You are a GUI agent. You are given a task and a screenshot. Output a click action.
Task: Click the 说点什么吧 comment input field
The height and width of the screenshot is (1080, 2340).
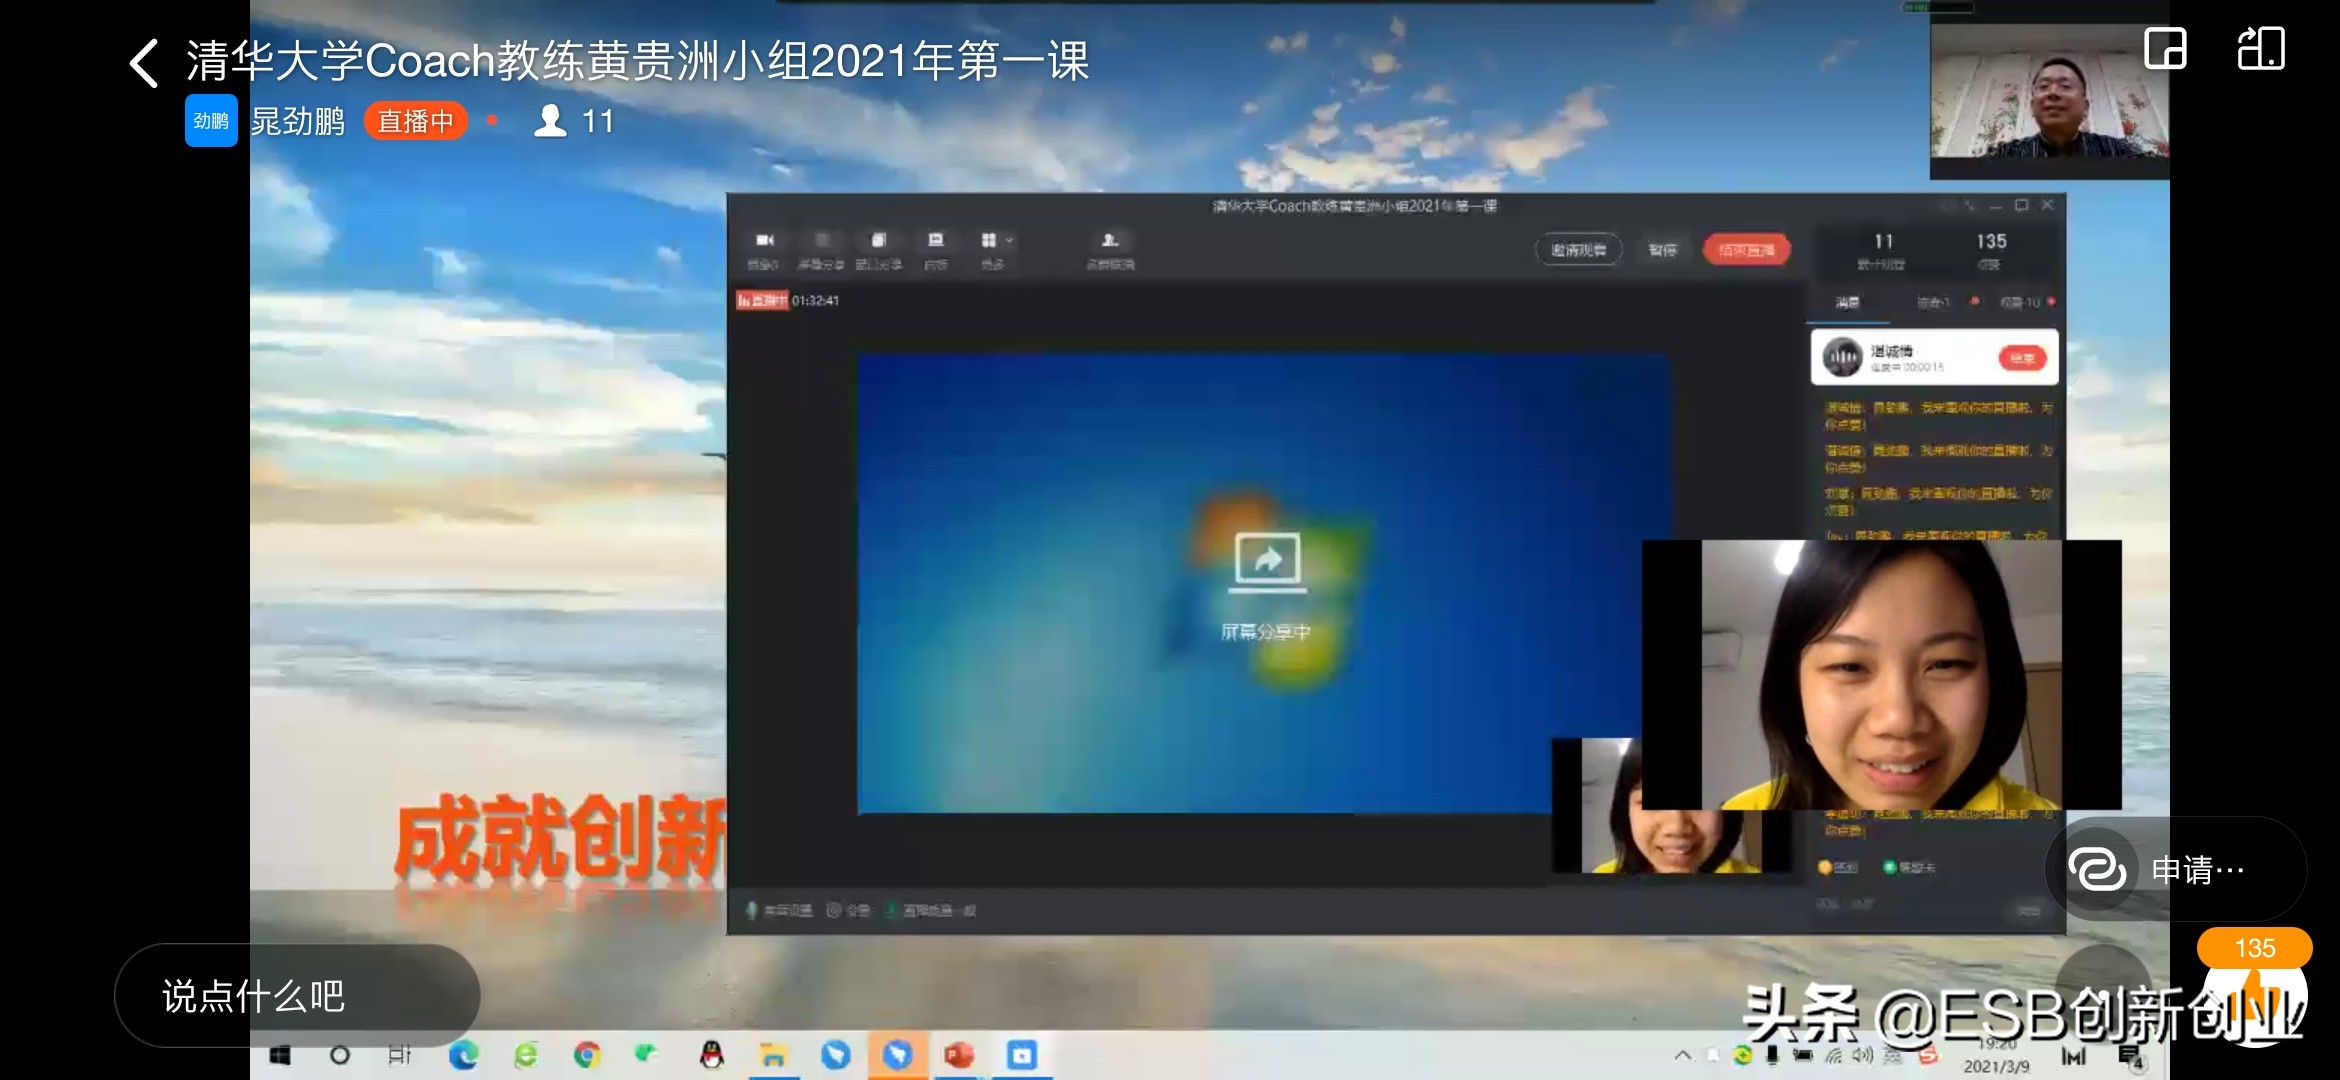295,995
